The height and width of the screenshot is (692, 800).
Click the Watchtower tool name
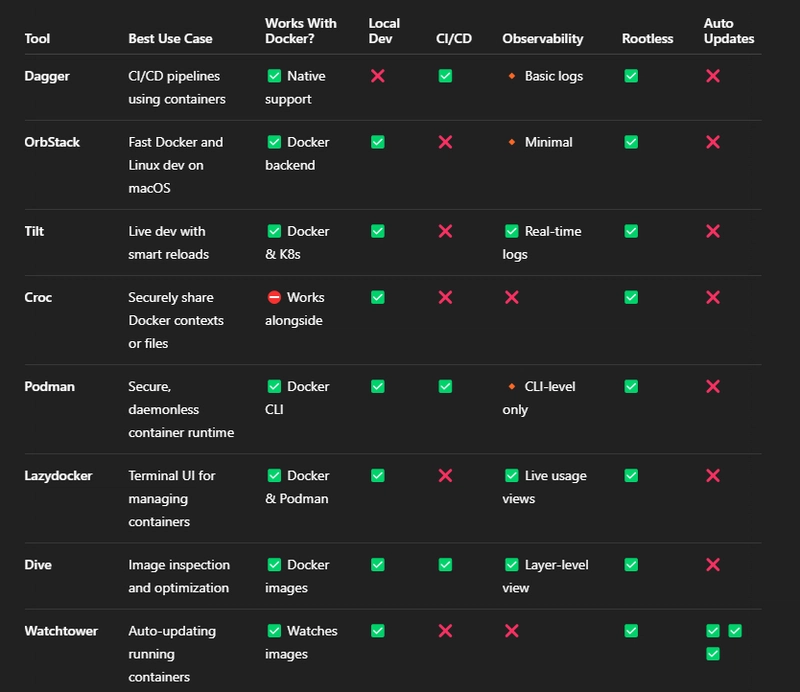click(61, 631)
